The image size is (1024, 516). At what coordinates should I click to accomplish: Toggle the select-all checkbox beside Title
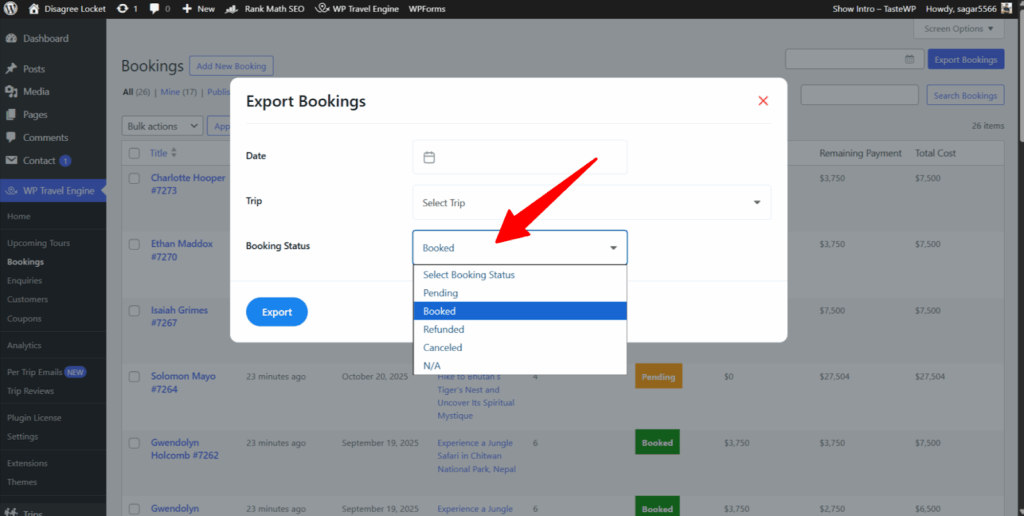pyautogui.click(x=134, y=153)
